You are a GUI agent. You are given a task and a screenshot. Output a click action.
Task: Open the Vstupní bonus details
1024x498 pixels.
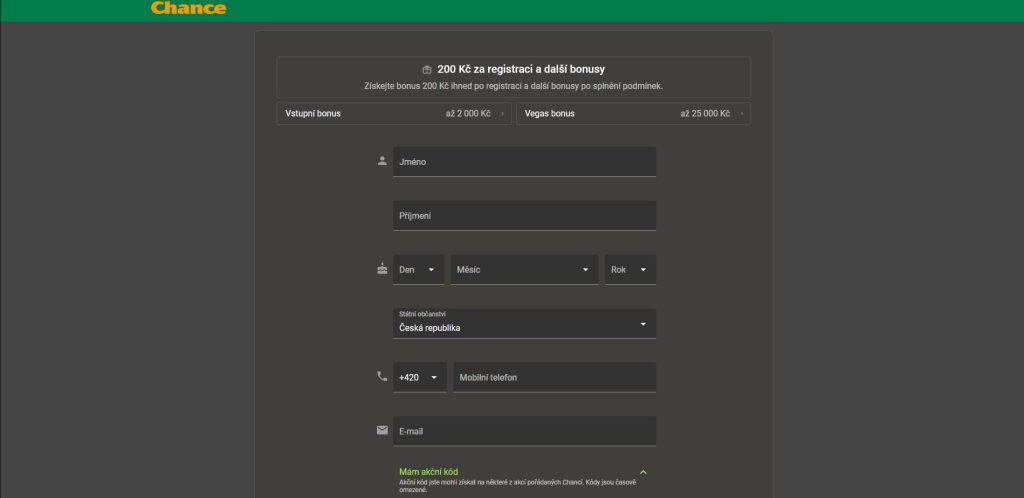(x=394, y=114)
